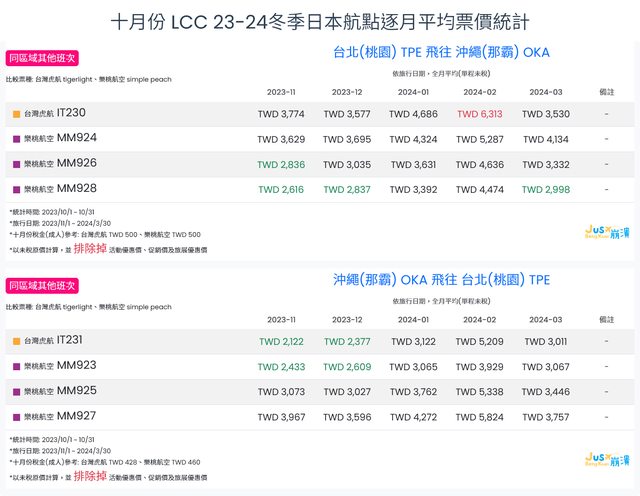Click the orange square beside IT230

tap(16, 114)
